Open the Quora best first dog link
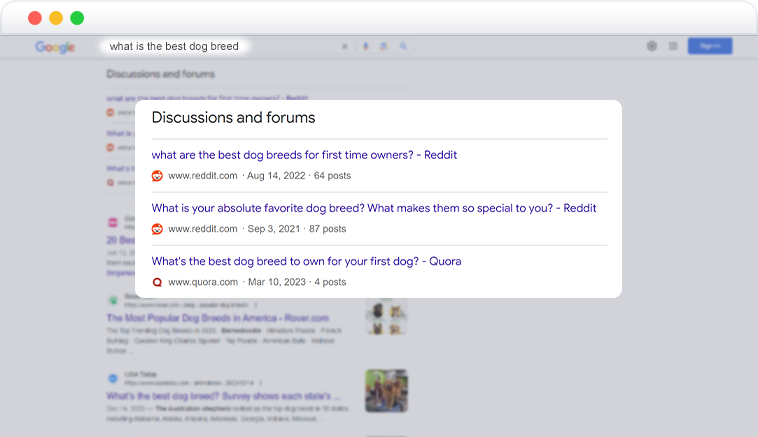758x437 pixels. 306,262
